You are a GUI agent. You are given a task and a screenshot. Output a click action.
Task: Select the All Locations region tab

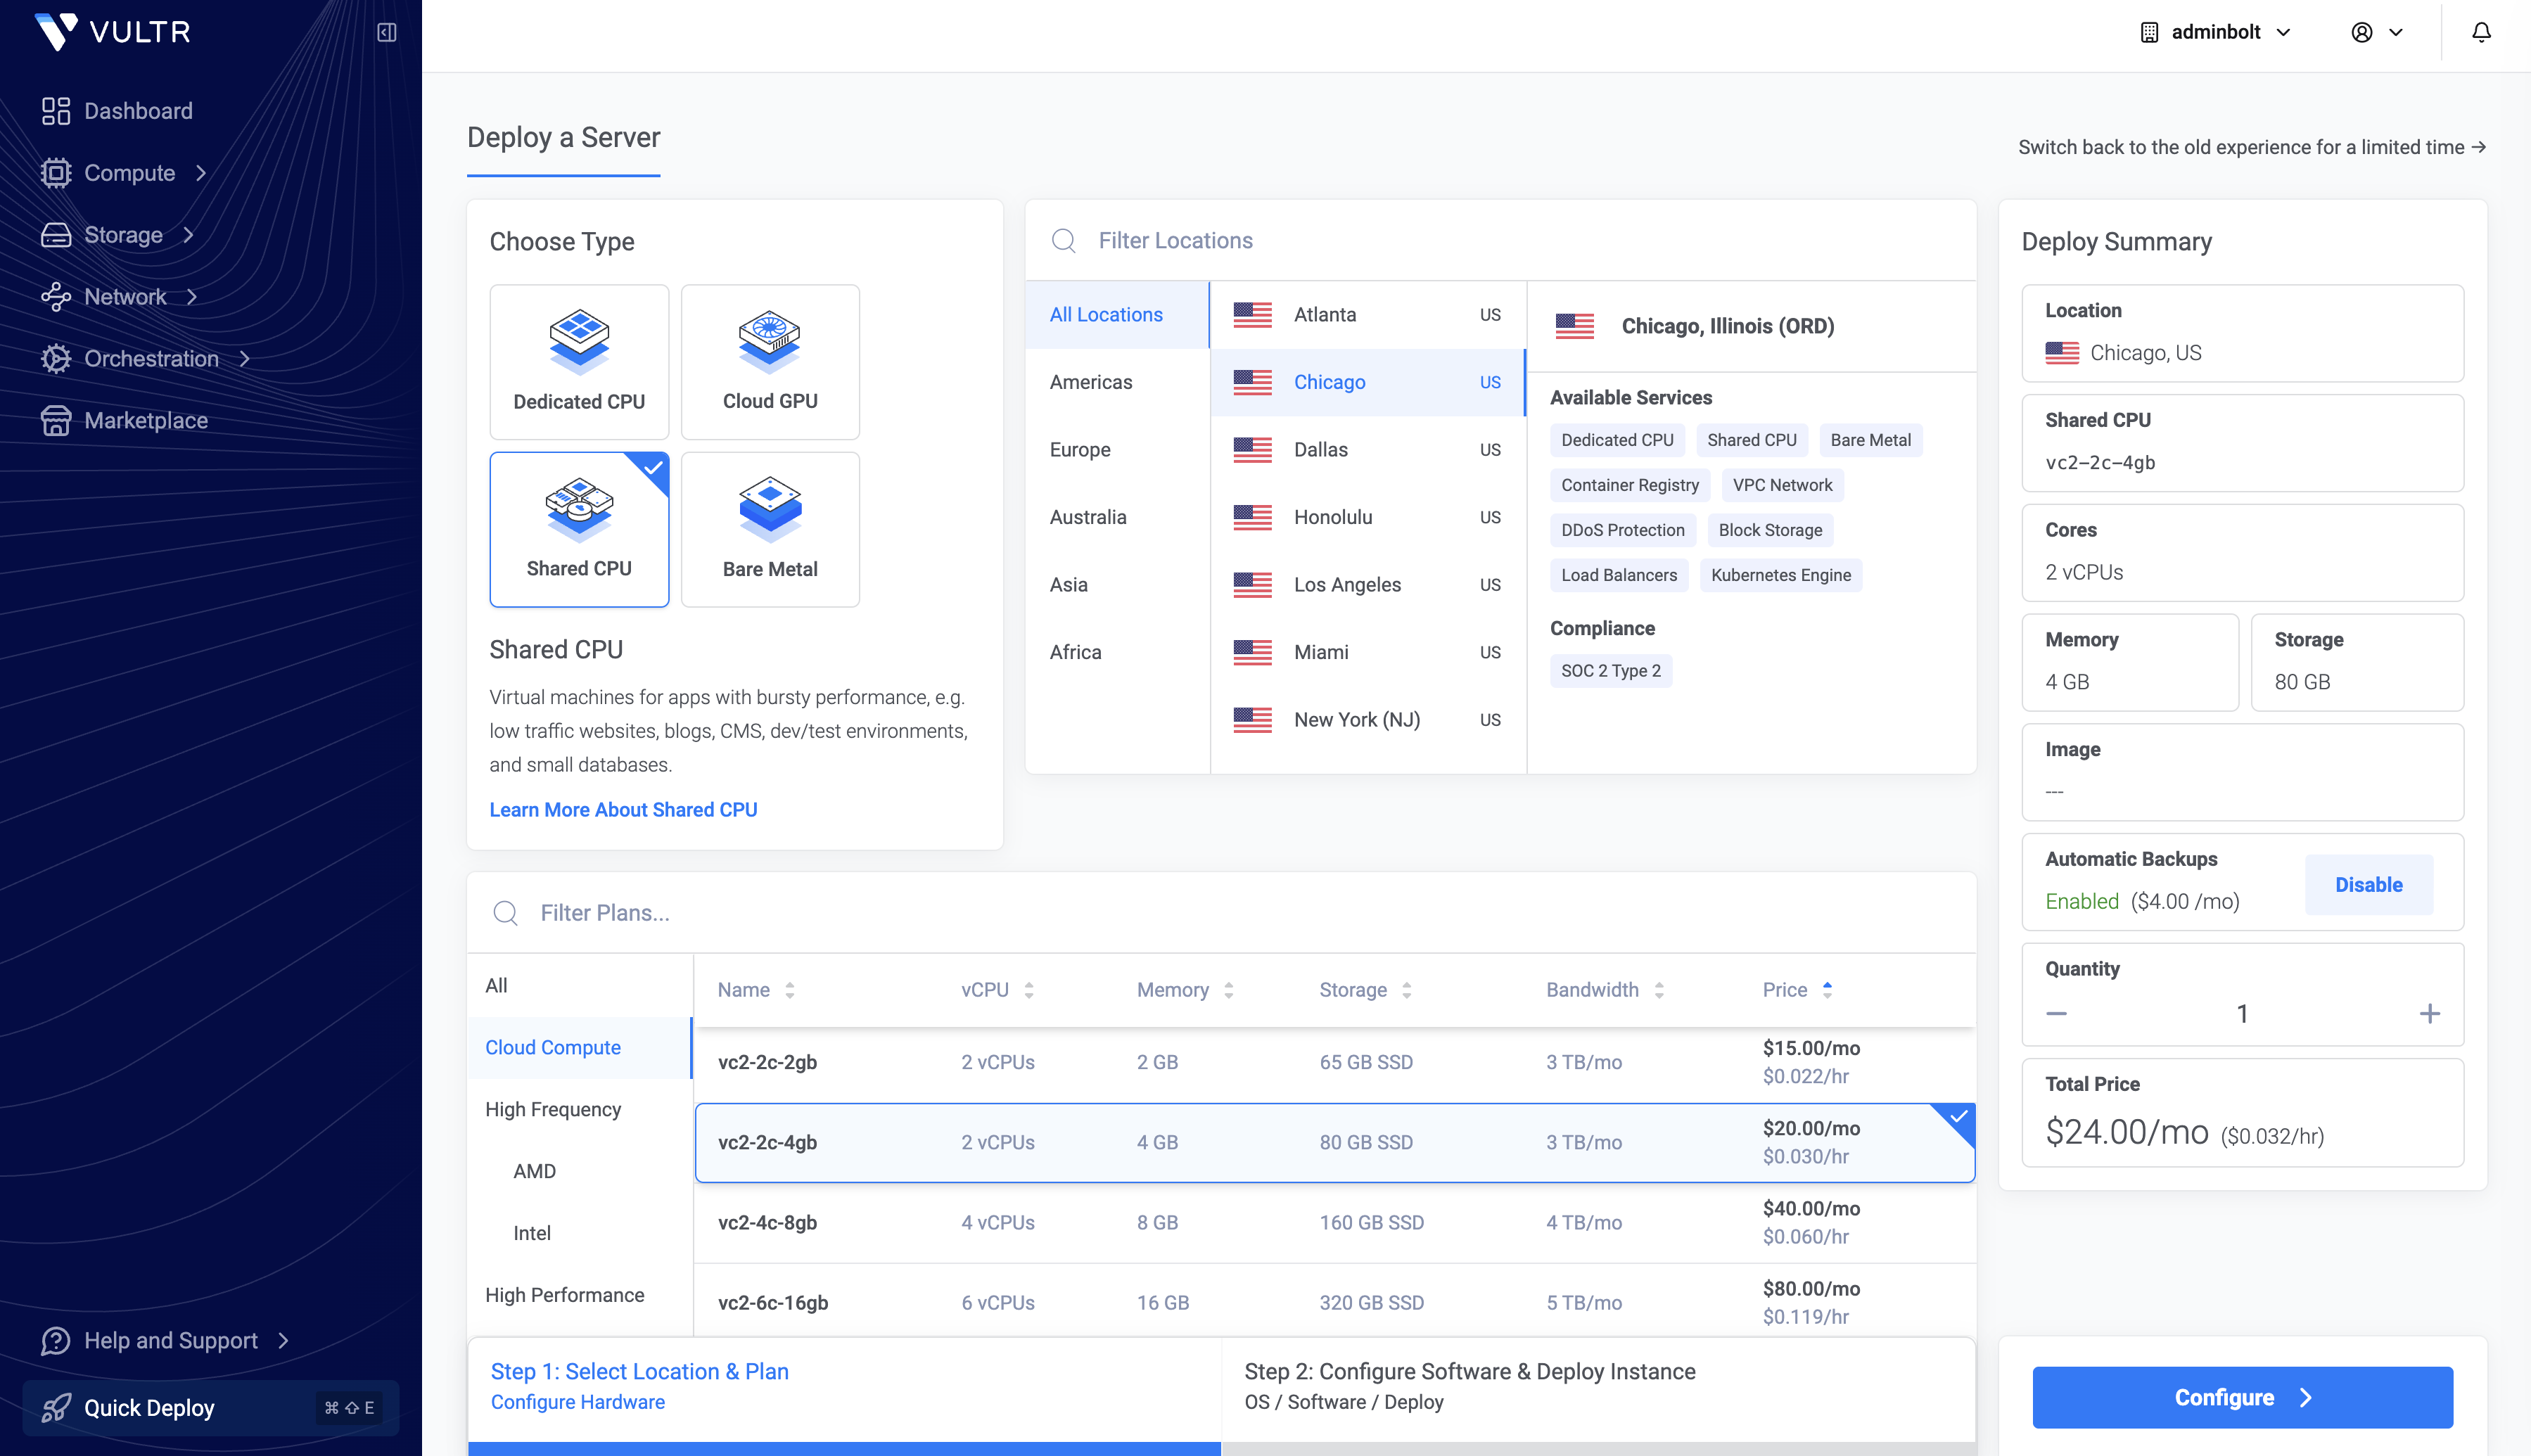point(1118,315)
